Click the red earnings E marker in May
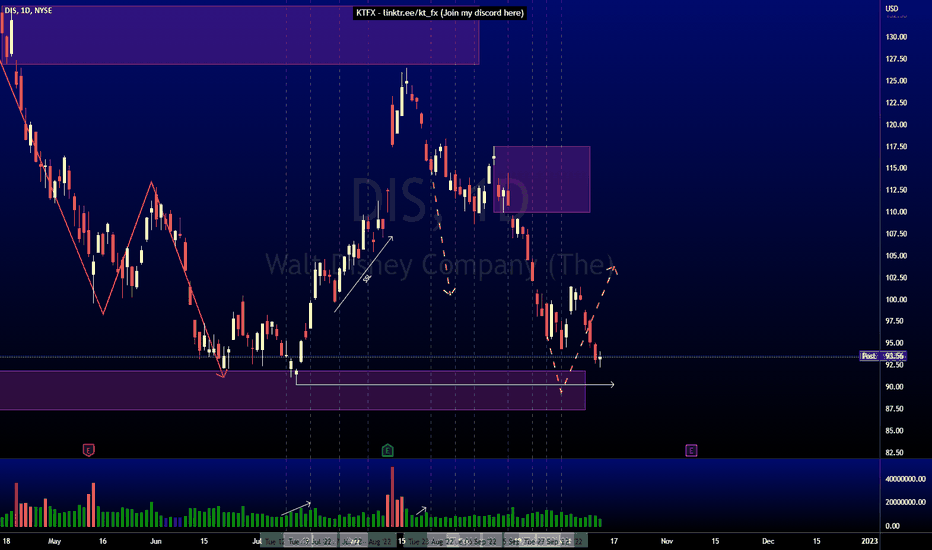The image size is (932, 550). (89, 450)
